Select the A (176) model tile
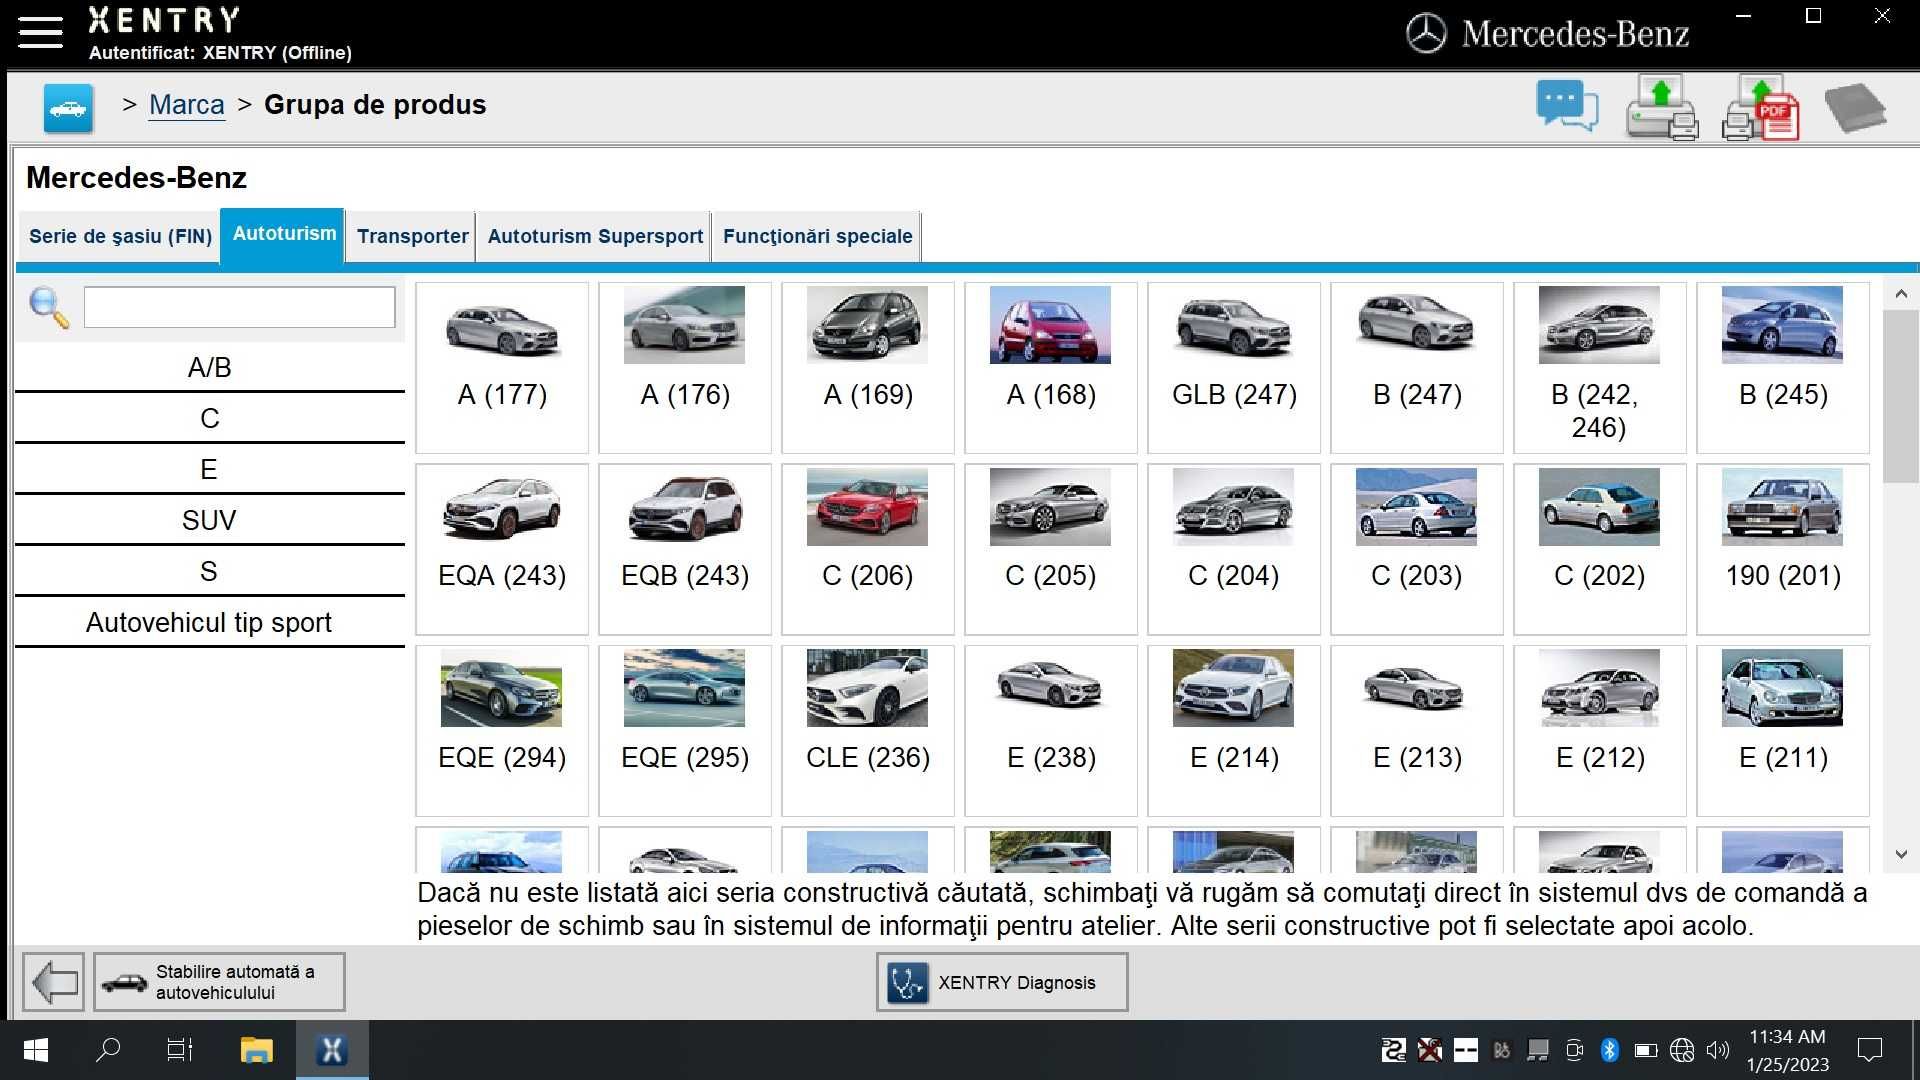 685,368
